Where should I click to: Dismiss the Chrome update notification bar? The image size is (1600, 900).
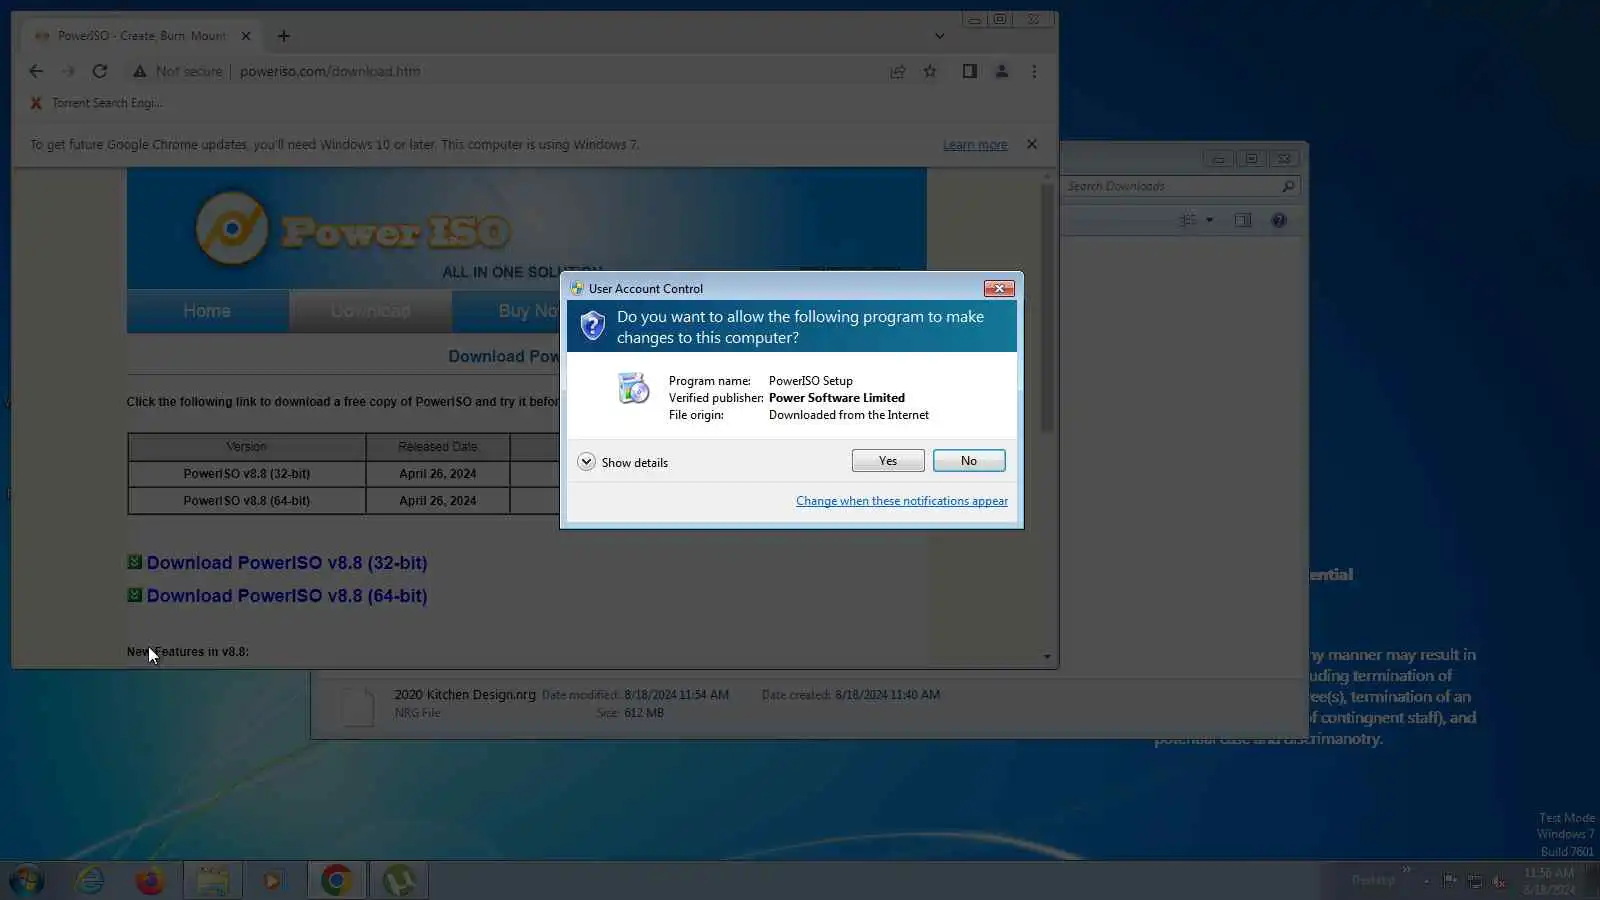[x=1032, y=144]
